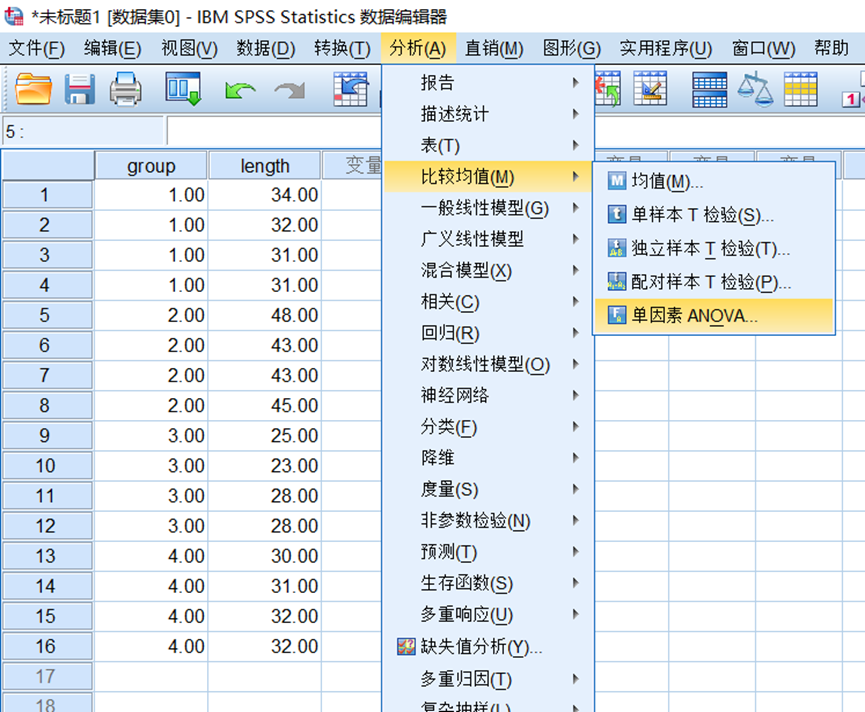
Task: Click the Value labels icon at toolbar edge
Action: (853, 90)
